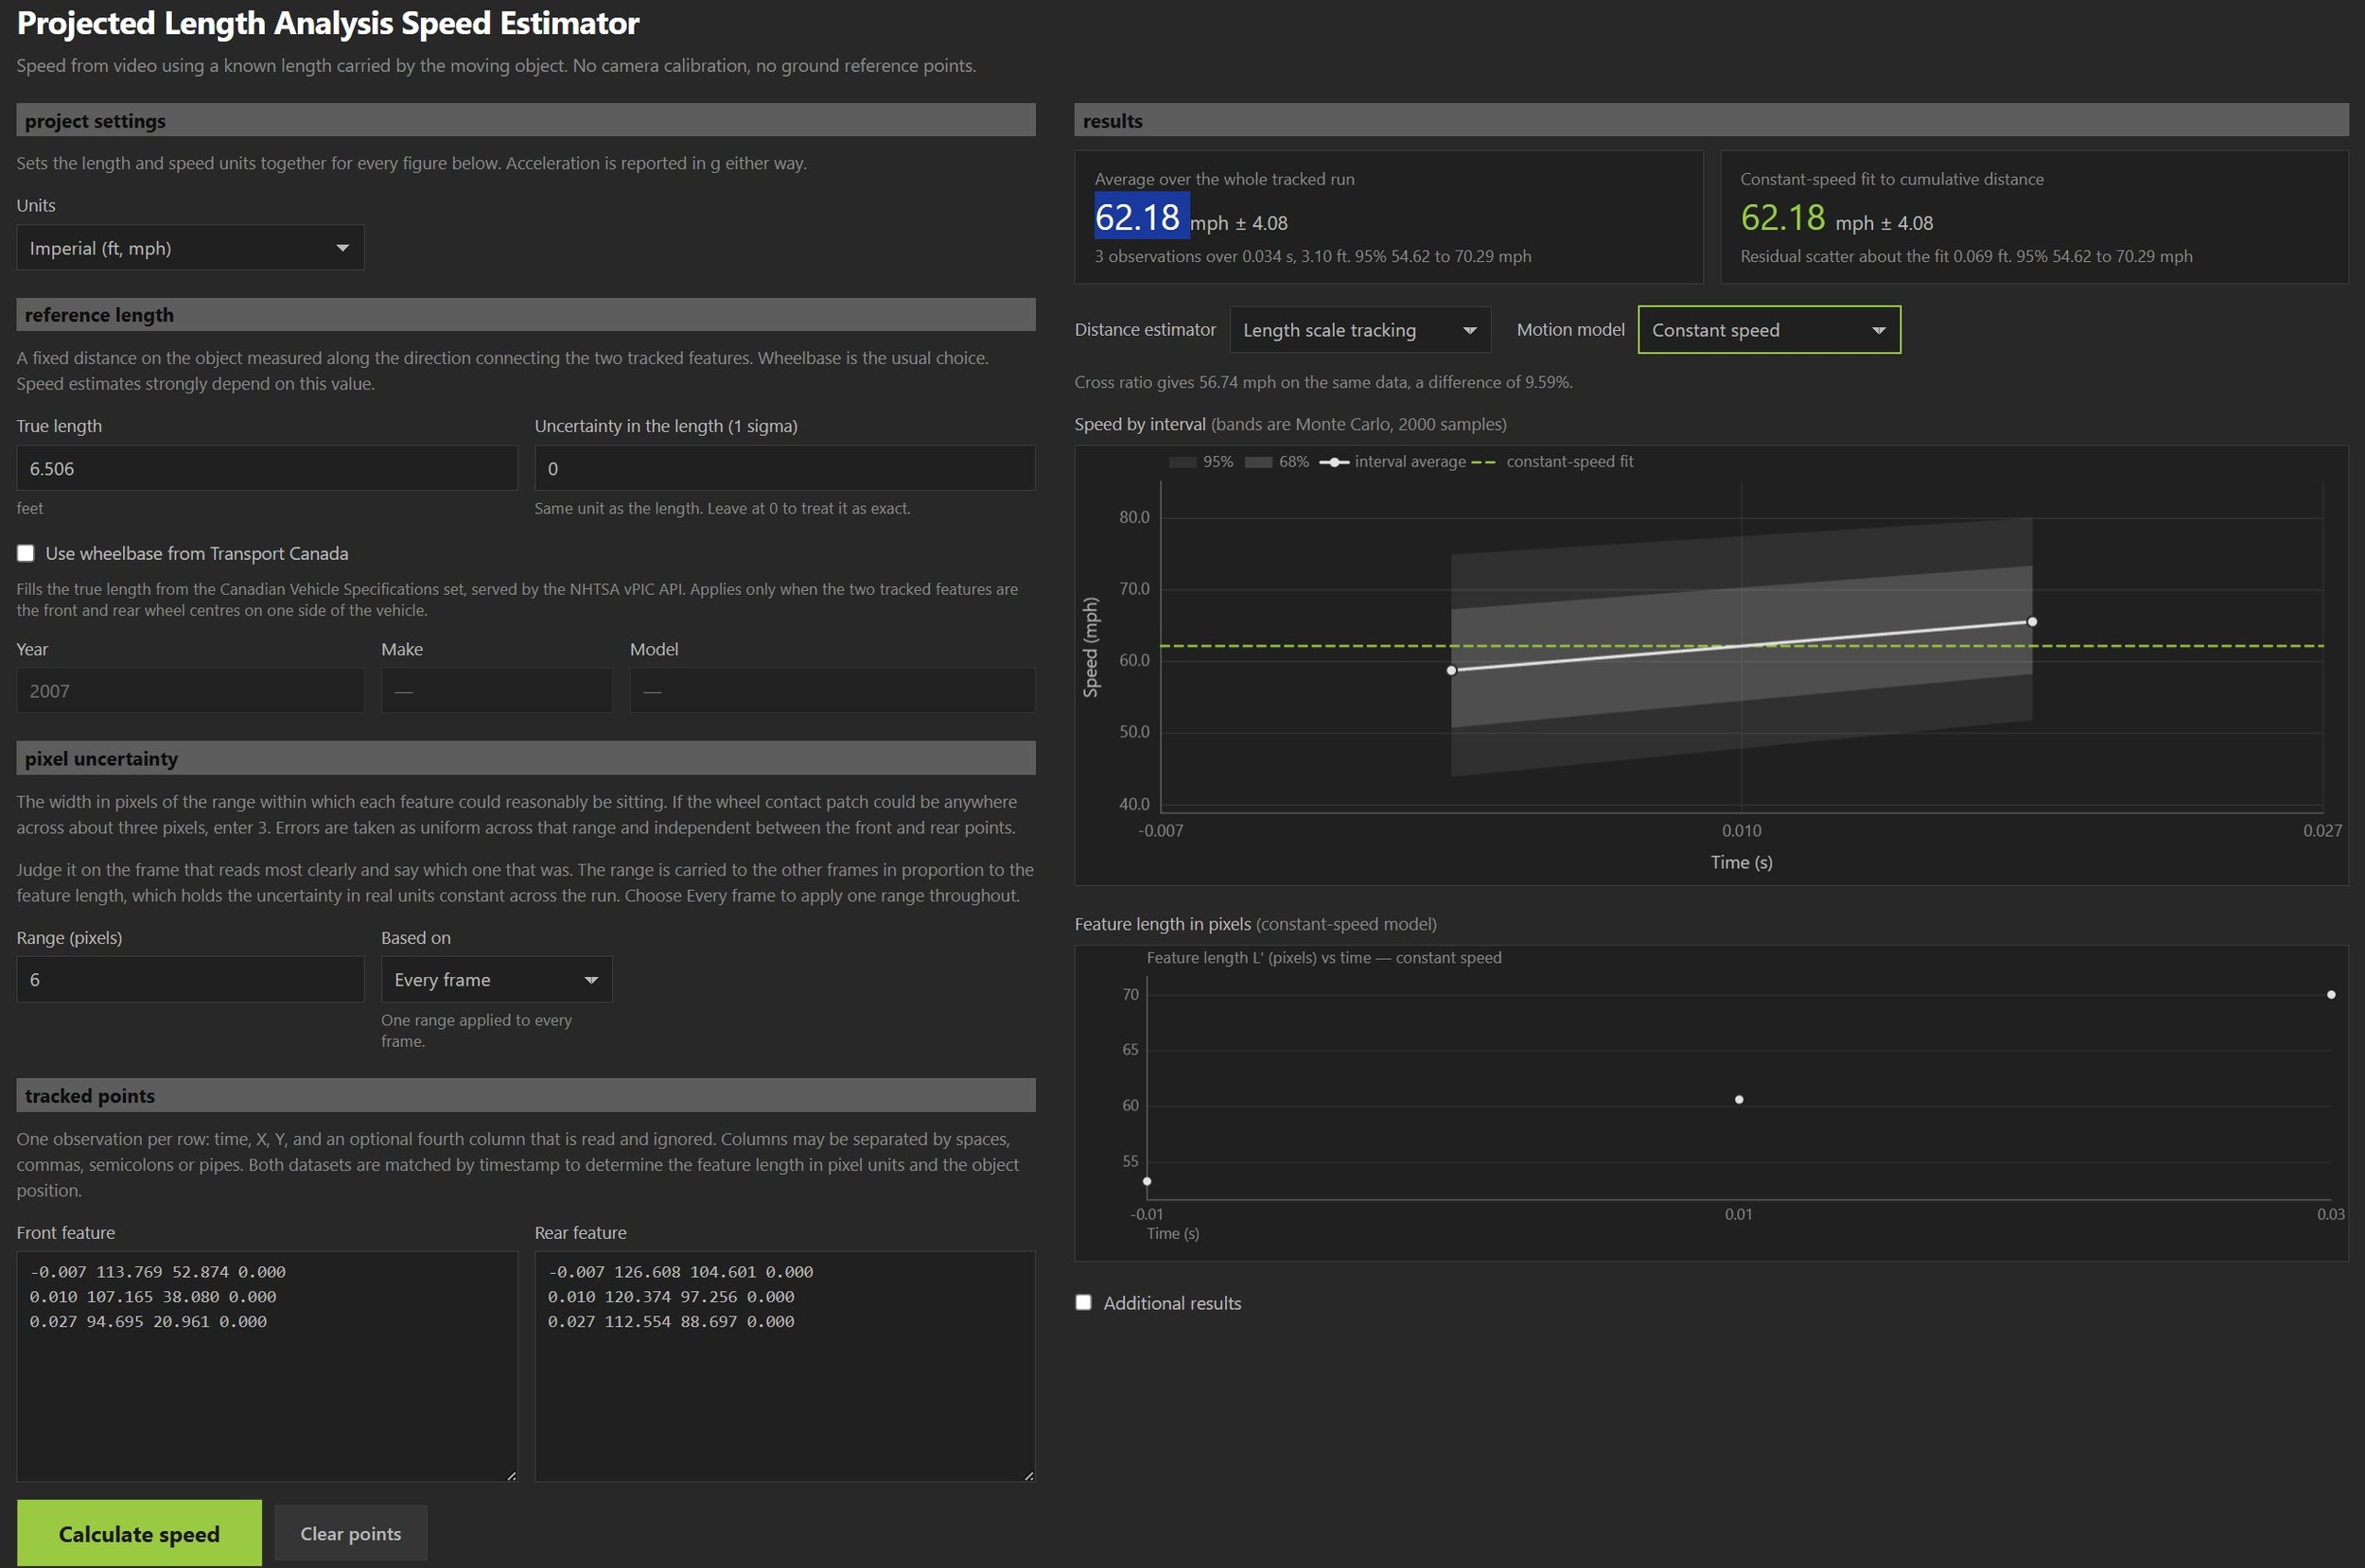Screen dimensions: 2365x1568
Task: Click middle point in feature length chart
Action: coord(1738,1099)
